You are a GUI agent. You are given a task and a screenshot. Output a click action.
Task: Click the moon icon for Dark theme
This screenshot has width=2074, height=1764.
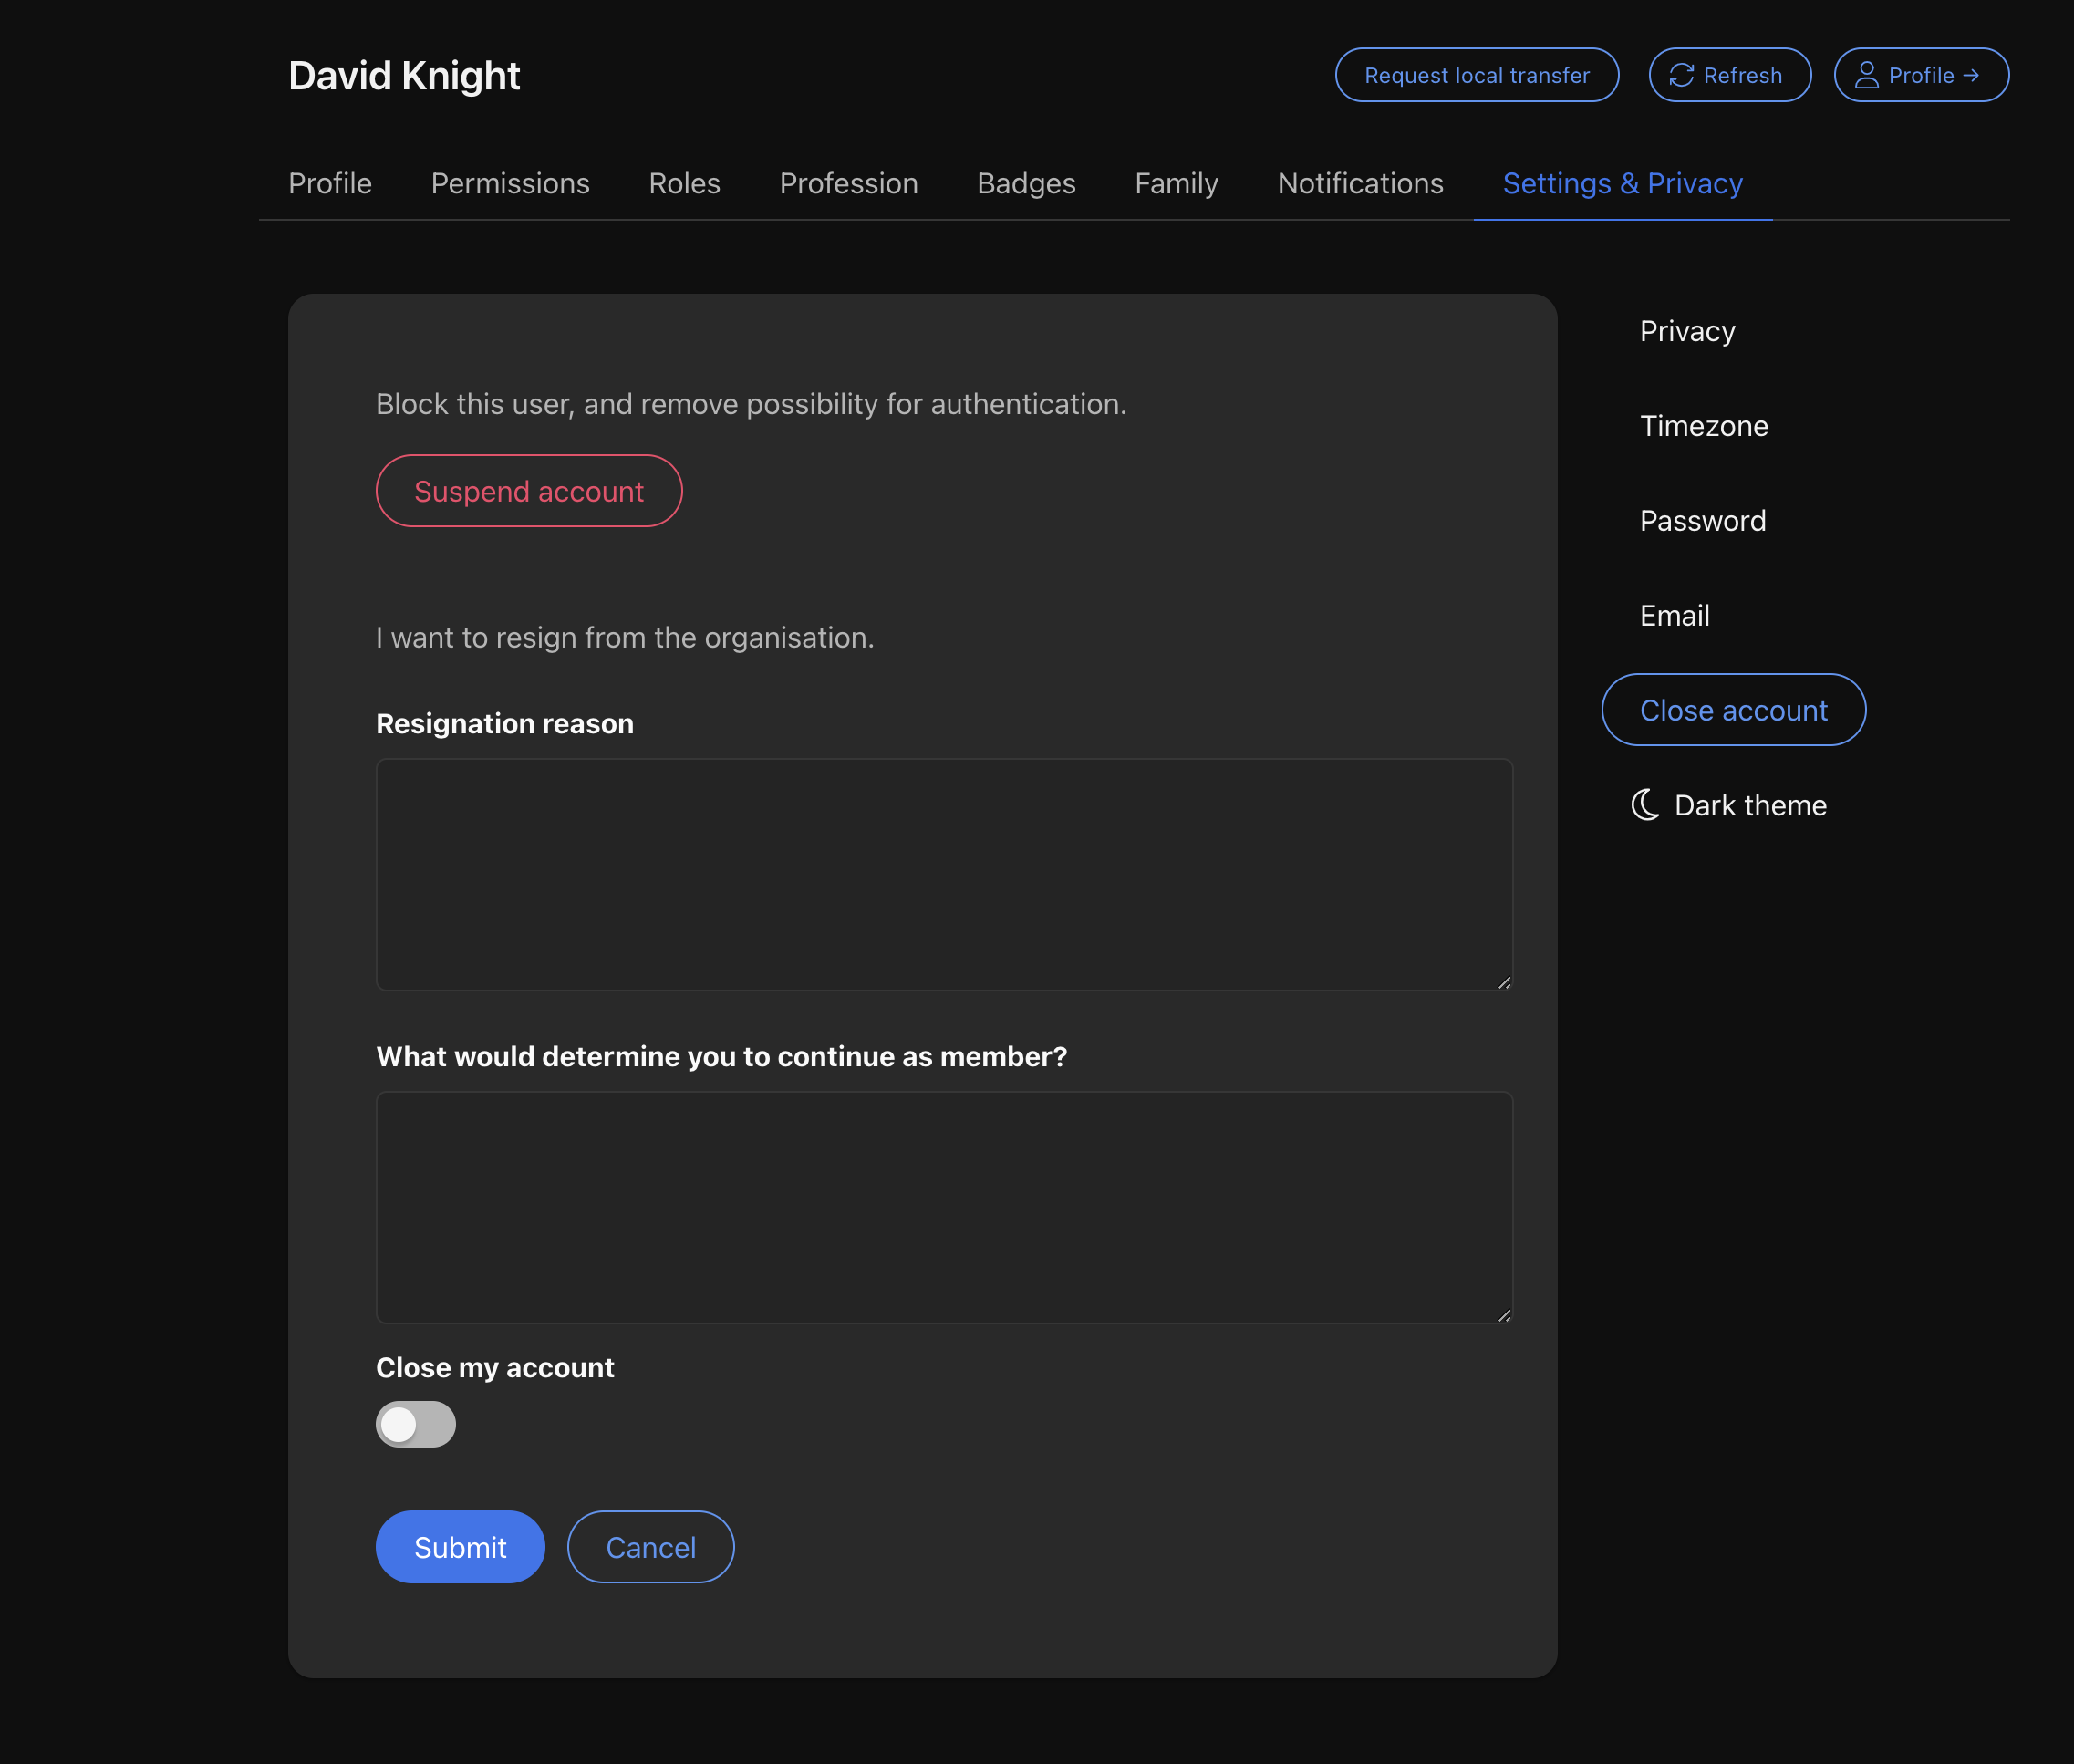click(1645, 805)
